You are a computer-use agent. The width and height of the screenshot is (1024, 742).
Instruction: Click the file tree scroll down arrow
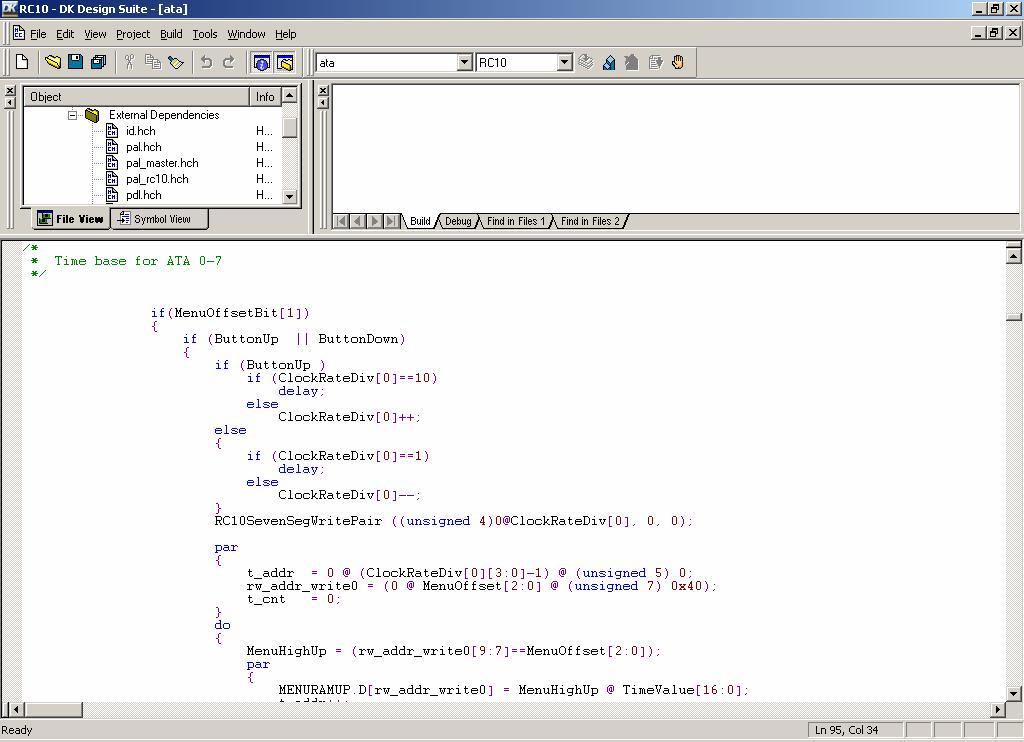click(290, 196)
